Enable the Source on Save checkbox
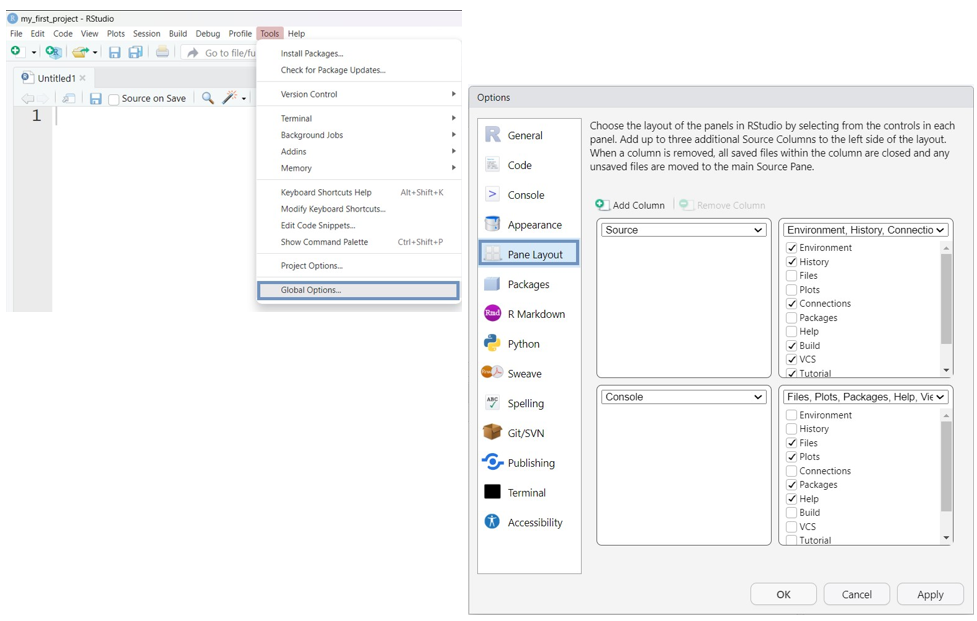The width and height of the screenshot is (977, 621). point(114,99)
